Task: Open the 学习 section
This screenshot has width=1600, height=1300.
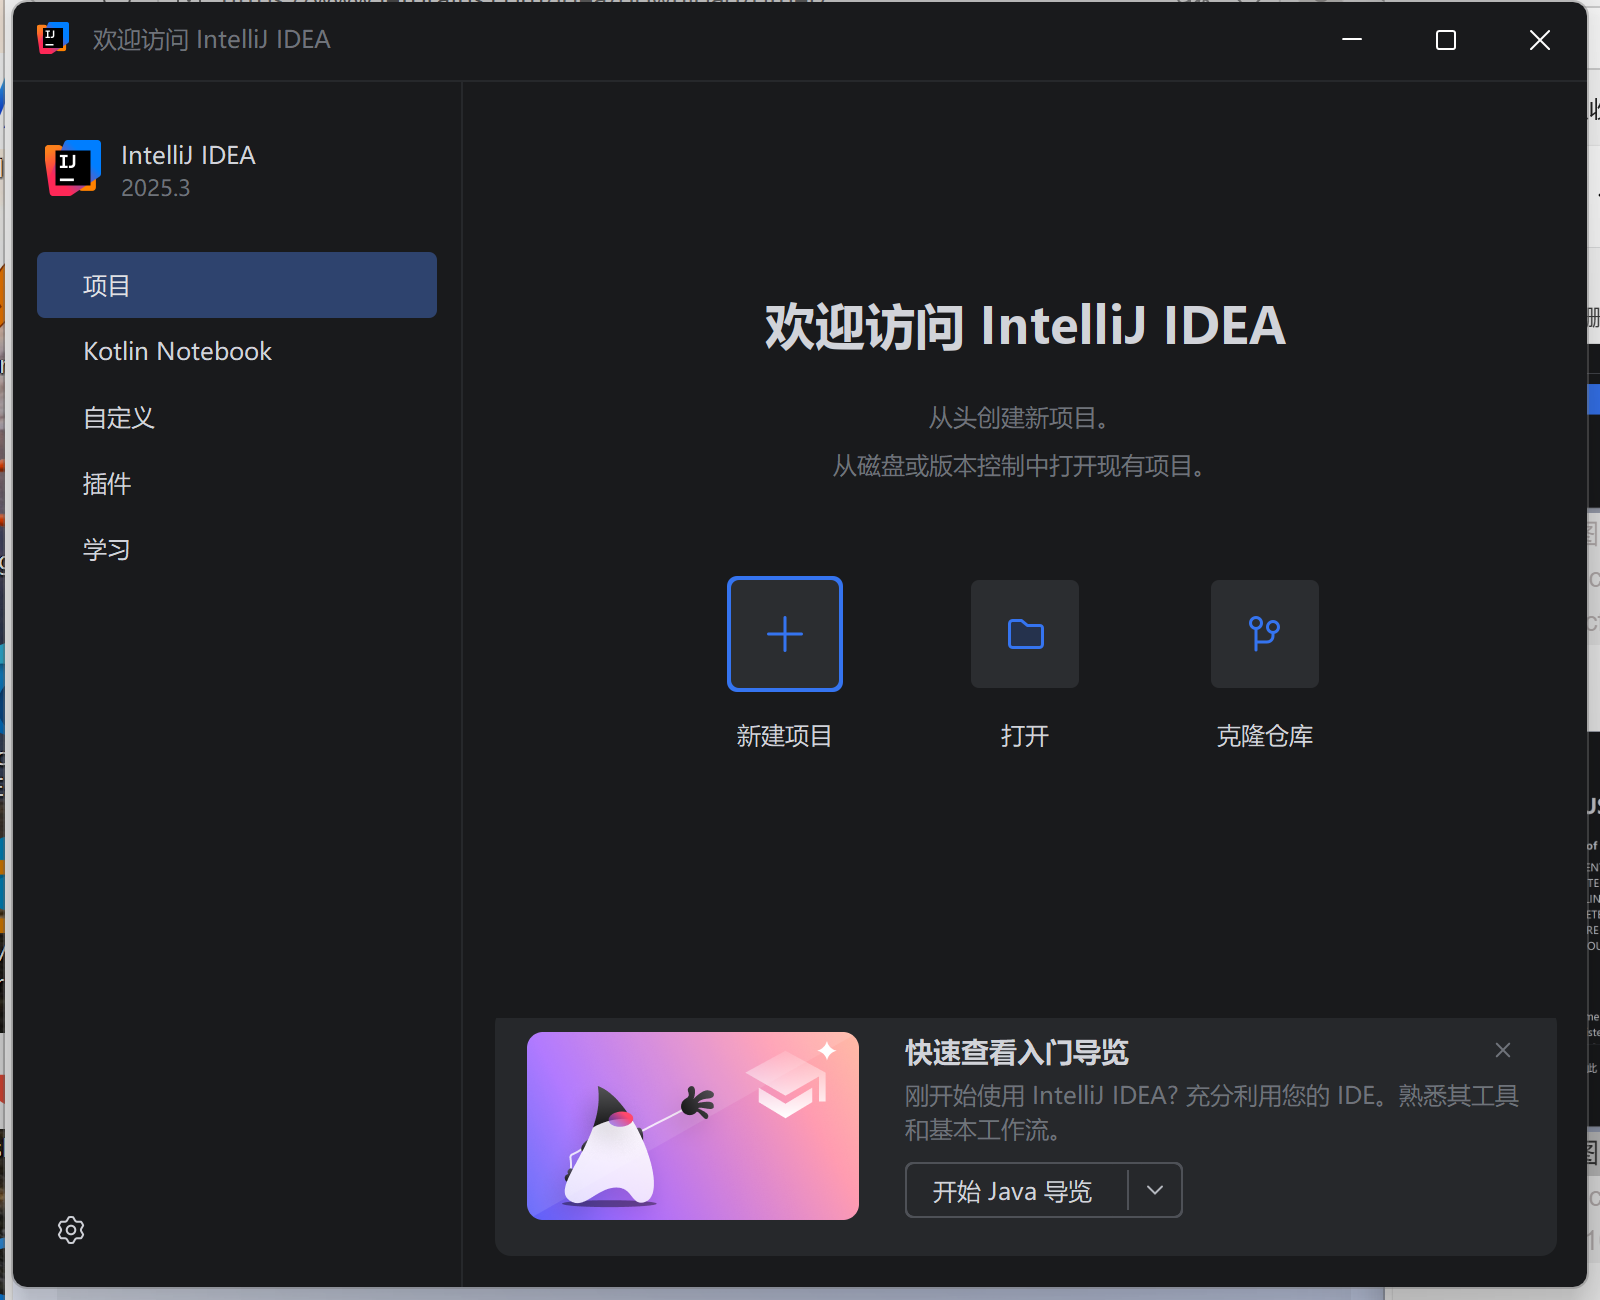Action: (x=237, y=549)
